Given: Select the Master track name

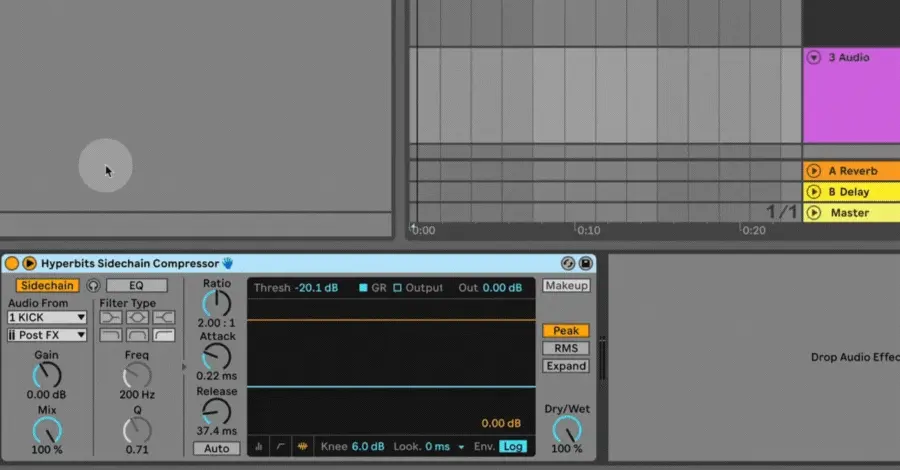Looking at the screenshot, I should tap(850, 213).
